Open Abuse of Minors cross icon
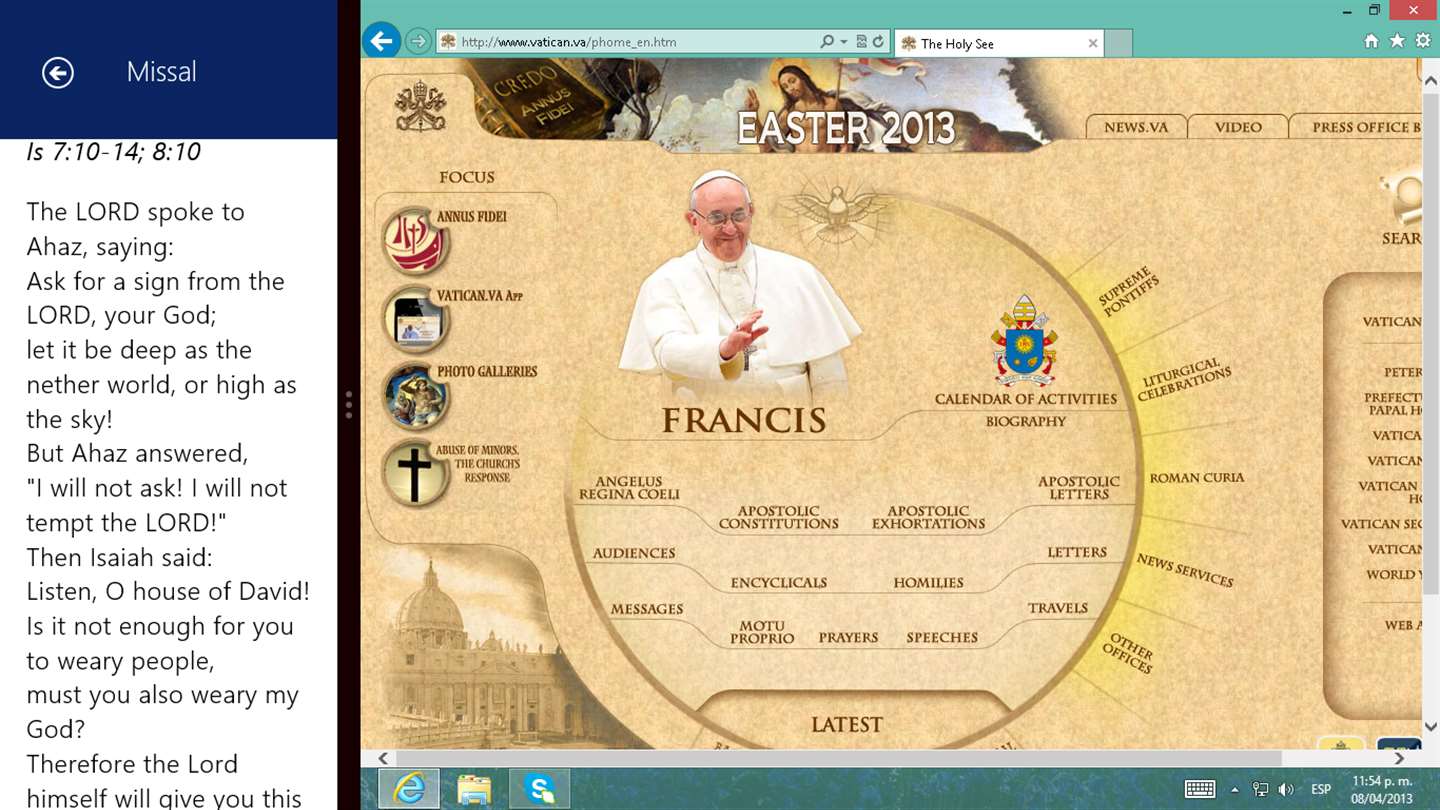Viewport: 1440px width, 810px height. (x=415, y=473)
